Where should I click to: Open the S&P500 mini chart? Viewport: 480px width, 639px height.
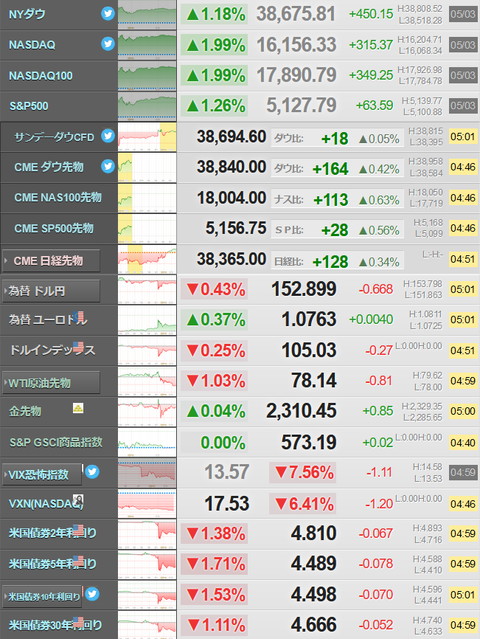(147, 106)
